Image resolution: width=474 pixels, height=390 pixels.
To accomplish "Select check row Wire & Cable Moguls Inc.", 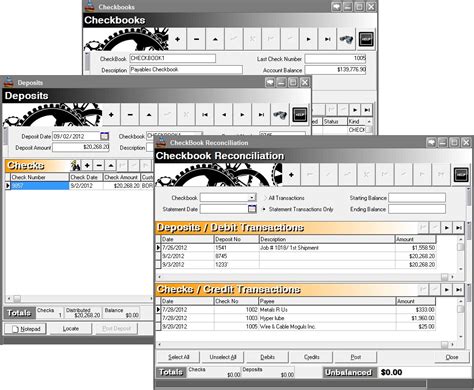I will coord(296,327).
